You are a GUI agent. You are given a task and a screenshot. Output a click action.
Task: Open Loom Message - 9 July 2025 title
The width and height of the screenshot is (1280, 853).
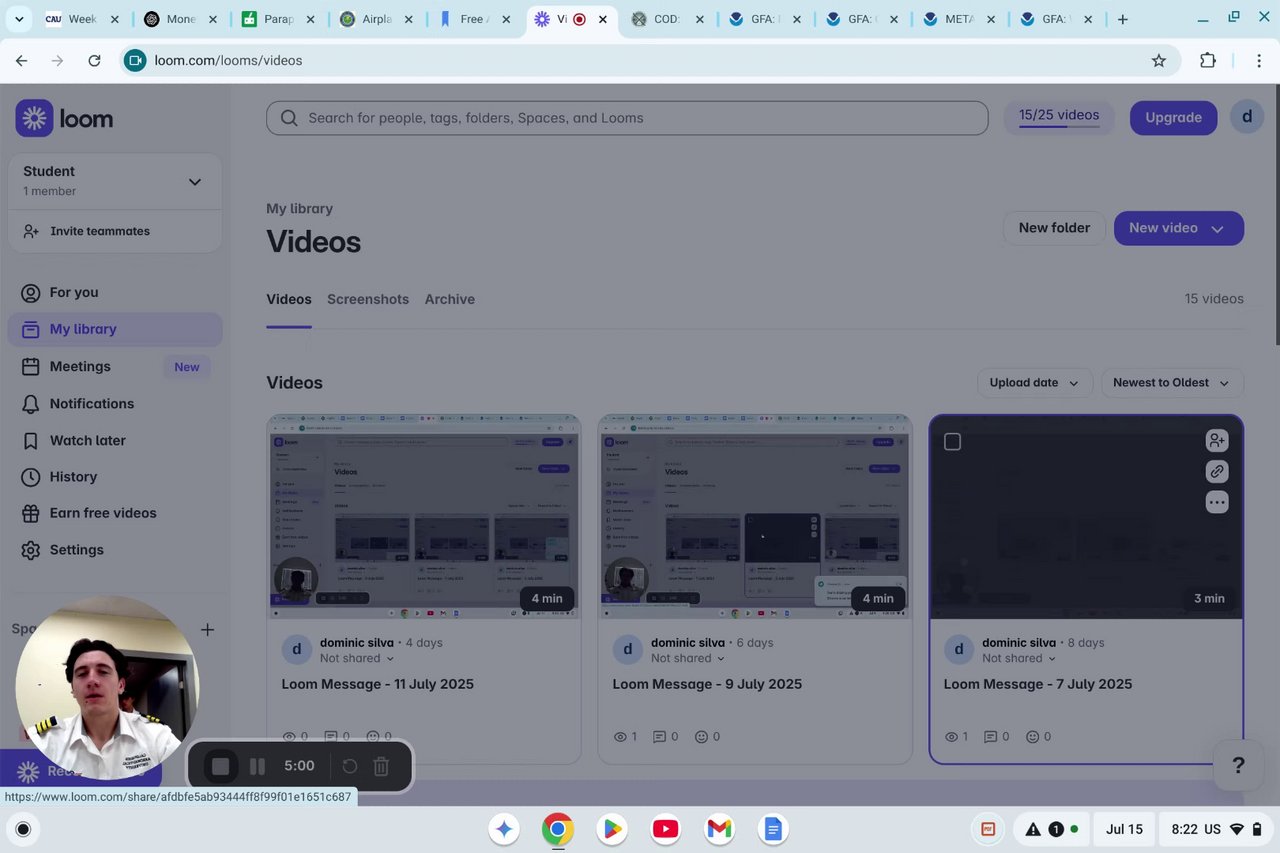[707, 684]
